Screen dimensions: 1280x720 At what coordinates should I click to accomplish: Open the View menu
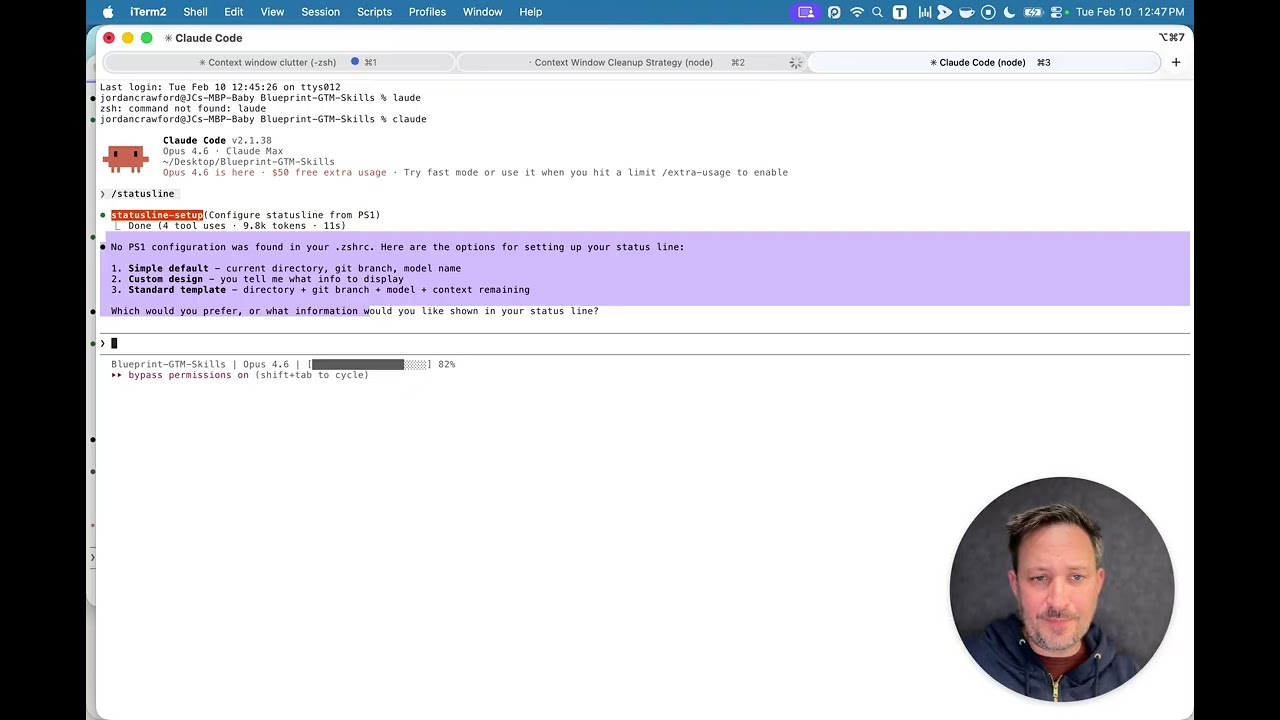(272, 12)
